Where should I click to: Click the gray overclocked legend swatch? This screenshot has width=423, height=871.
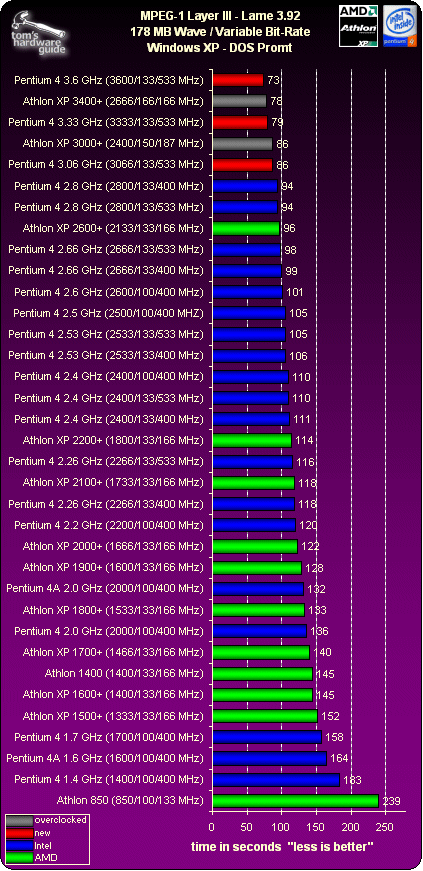(19, 820)
